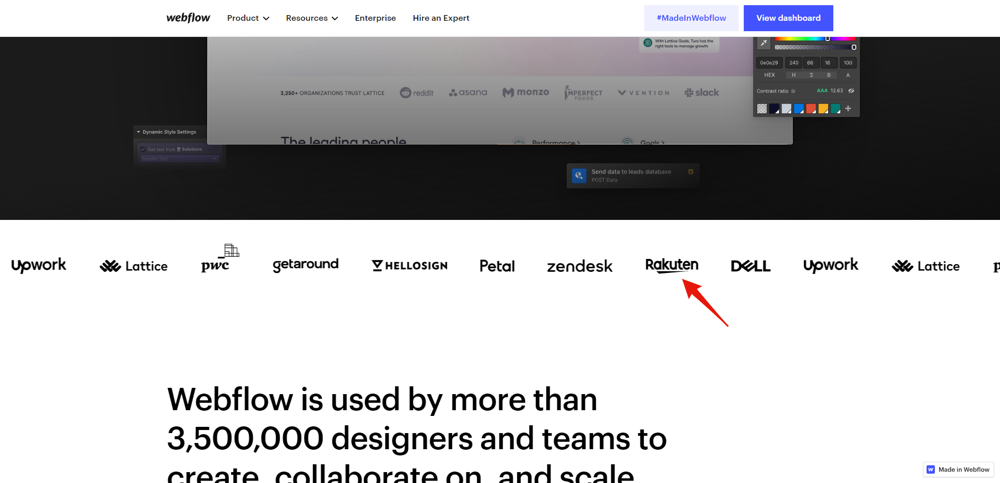The width and height of the screenshot is (1000, 483).
Task: Select the teal green color swatch
Action: (x=835, y=108)
